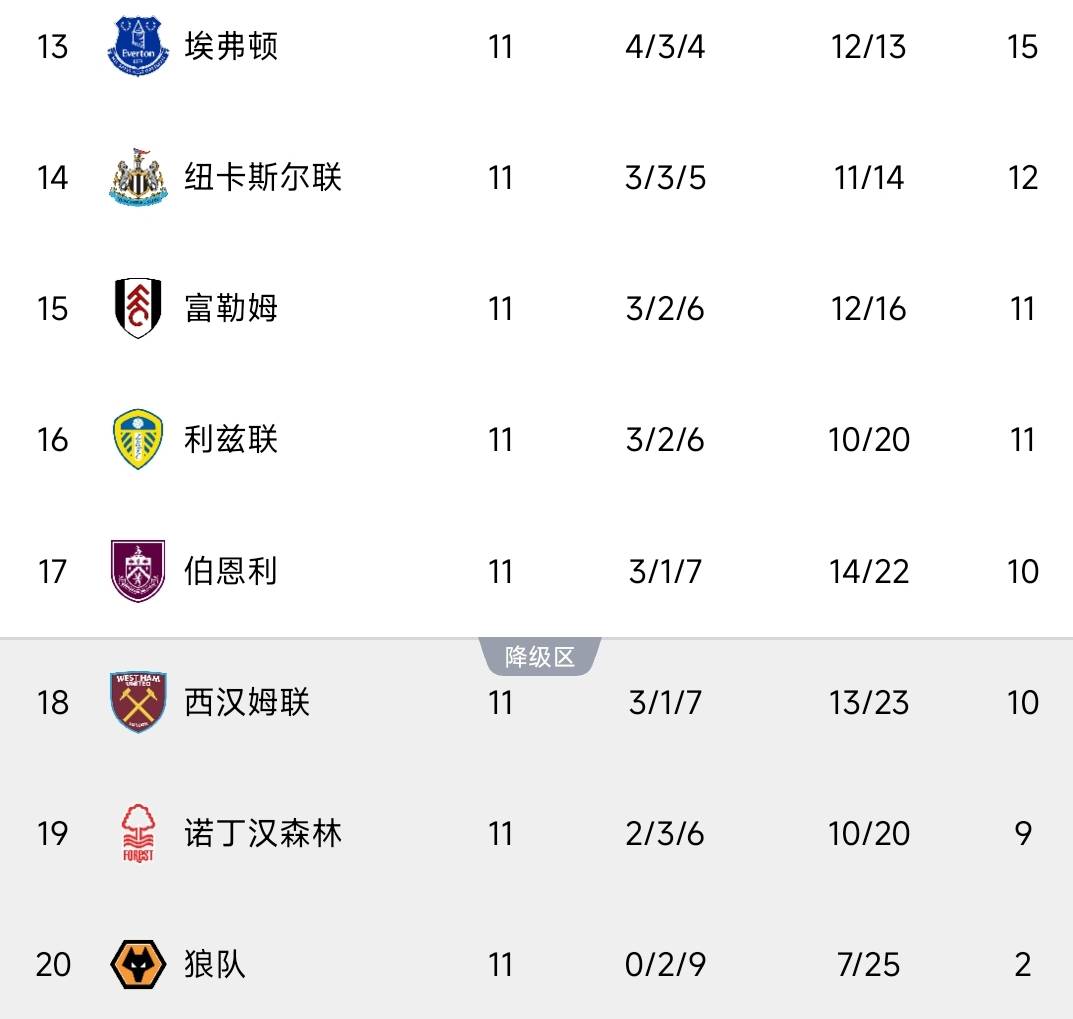This screenshot has height=1019, width=1073.
Task: Click the 降级区 relegation zone label
Action: (x=540, y=657)
